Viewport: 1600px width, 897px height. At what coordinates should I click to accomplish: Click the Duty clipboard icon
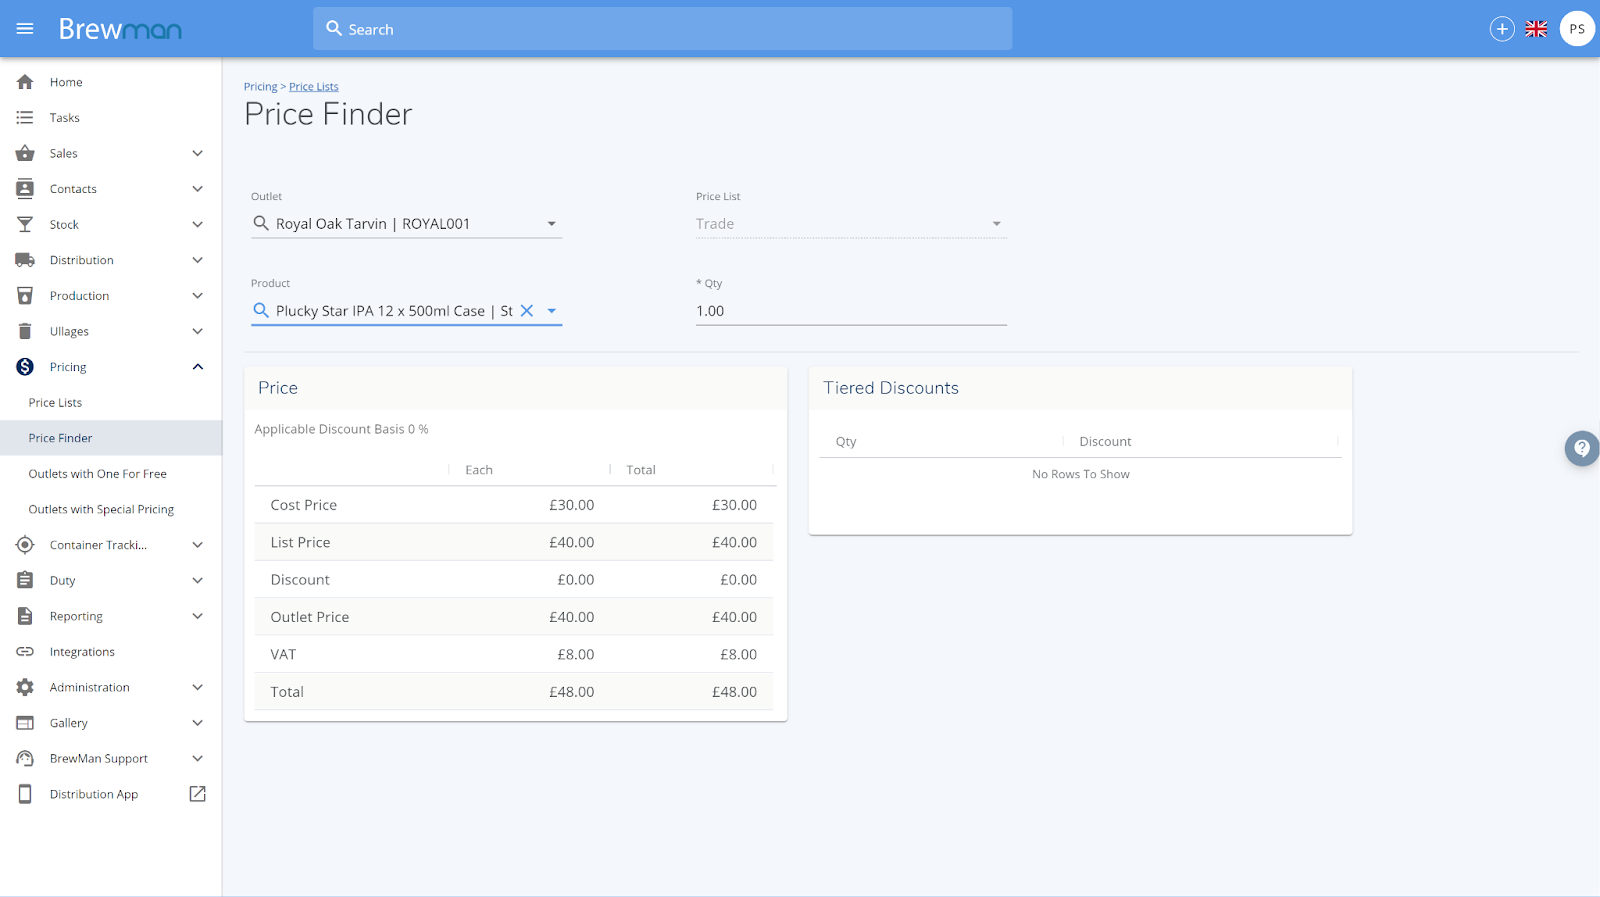point(25,580)
